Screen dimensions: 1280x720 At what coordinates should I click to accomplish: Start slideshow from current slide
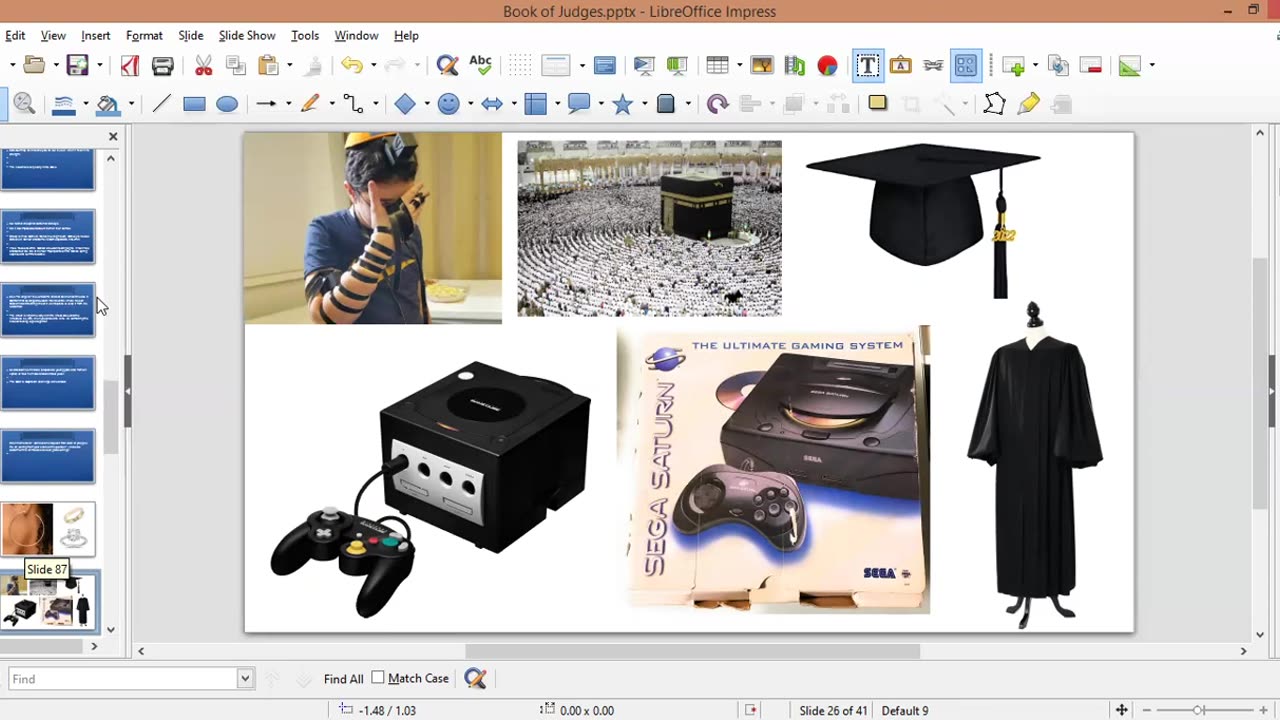(677, 65)
